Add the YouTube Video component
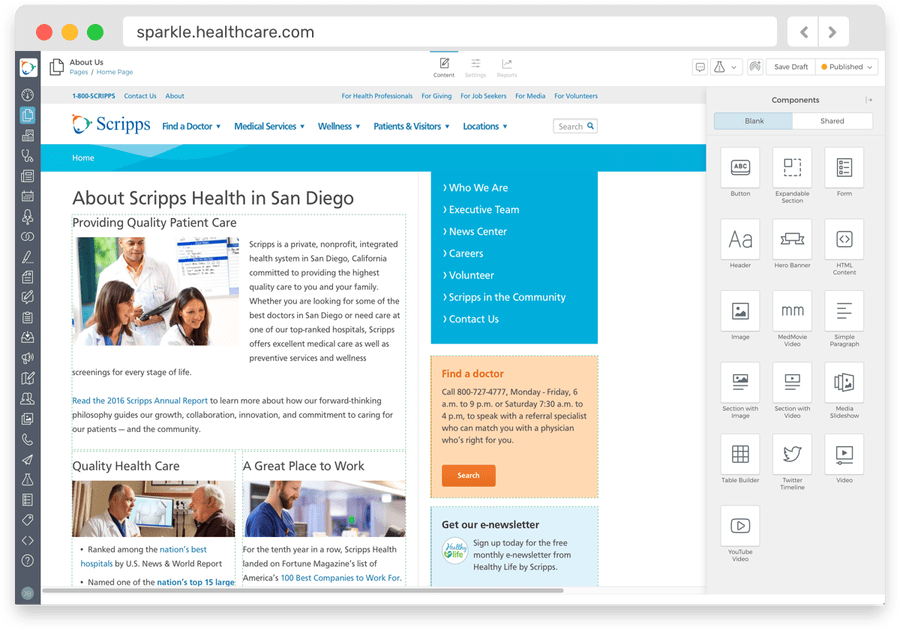Viewport: 900px width, 630px height. click(740, 526)
